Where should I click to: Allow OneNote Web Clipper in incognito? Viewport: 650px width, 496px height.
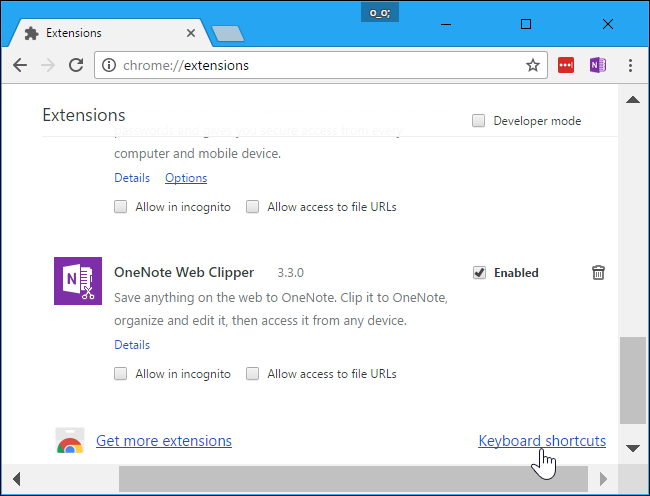point(121,374)
